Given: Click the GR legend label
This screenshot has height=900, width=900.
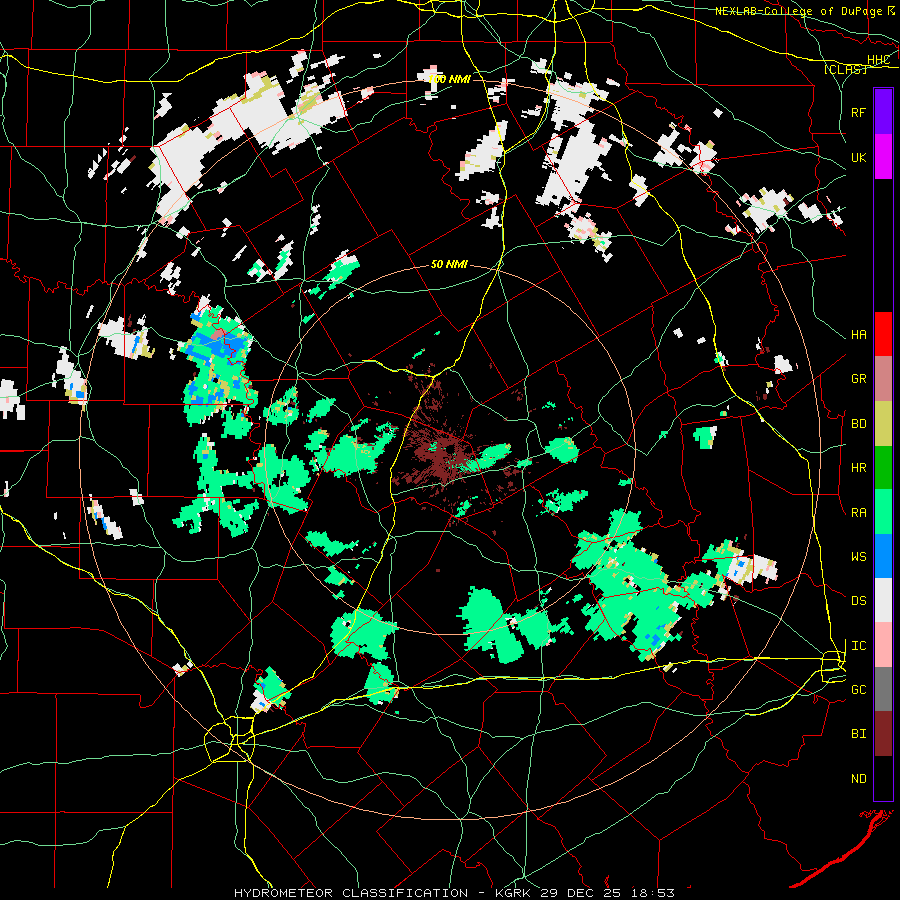Looking at the screenshot, I should [859, 379].
